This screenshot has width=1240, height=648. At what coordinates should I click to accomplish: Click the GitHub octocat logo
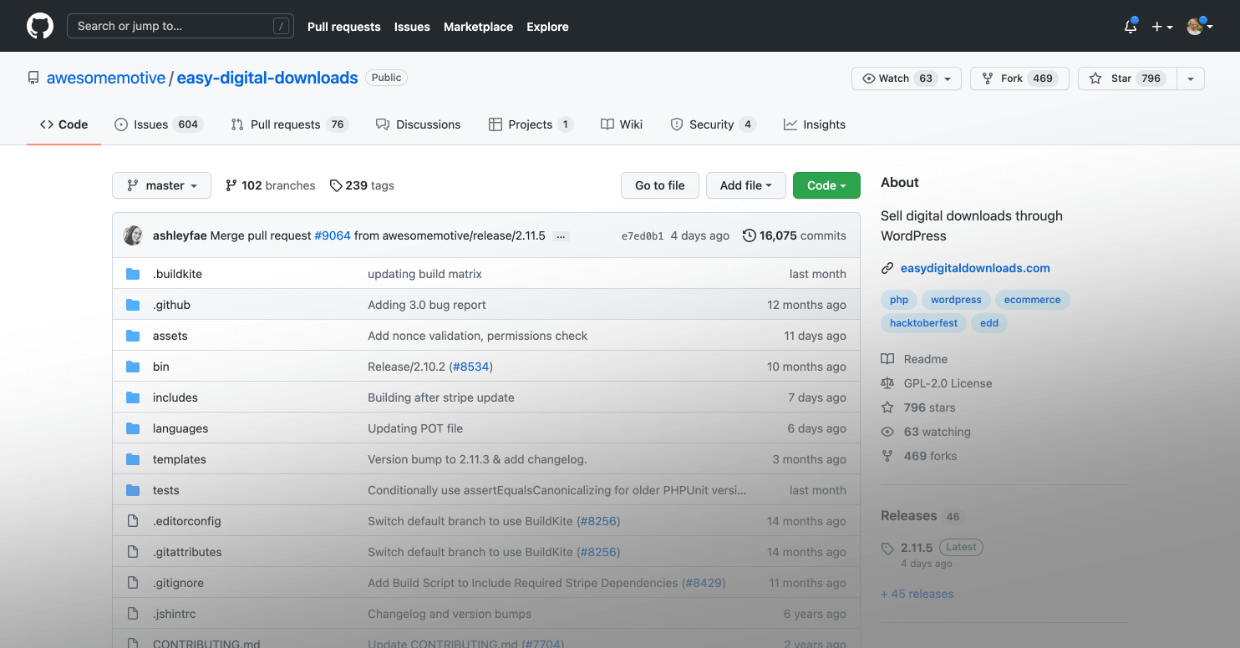pos(40,26)
